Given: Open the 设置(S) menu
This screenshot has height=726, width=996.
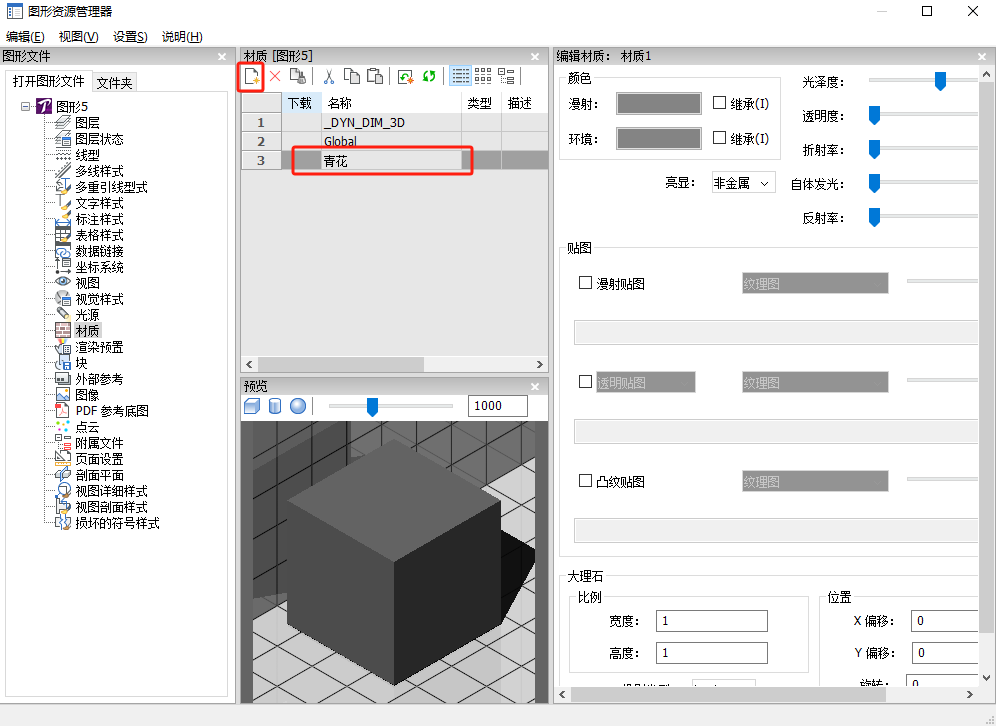Looking at the screenshot, I should [x=130, y=37].
